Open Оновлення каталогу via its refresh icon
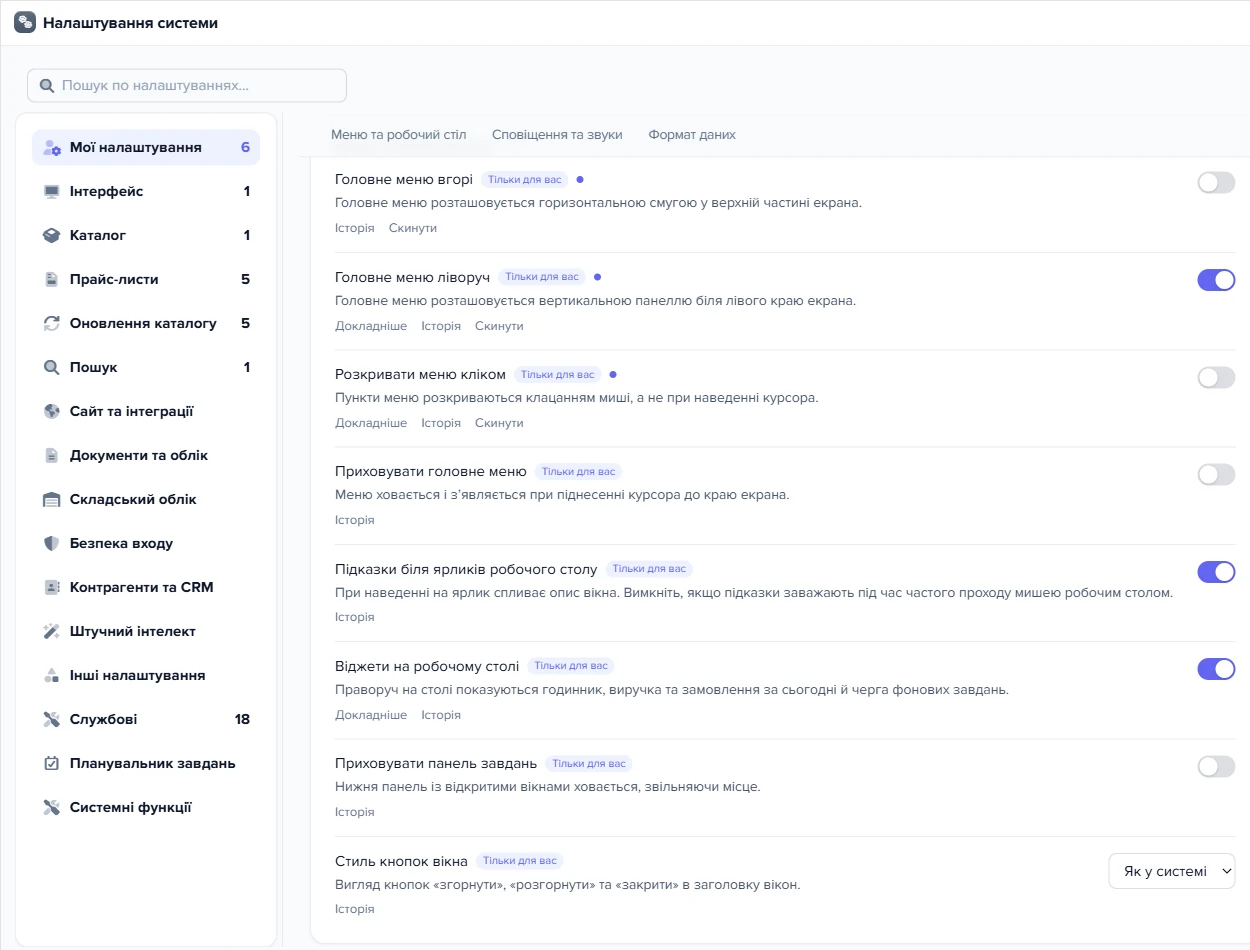This screenshot has width=1250, height=950. pos(52,324)
